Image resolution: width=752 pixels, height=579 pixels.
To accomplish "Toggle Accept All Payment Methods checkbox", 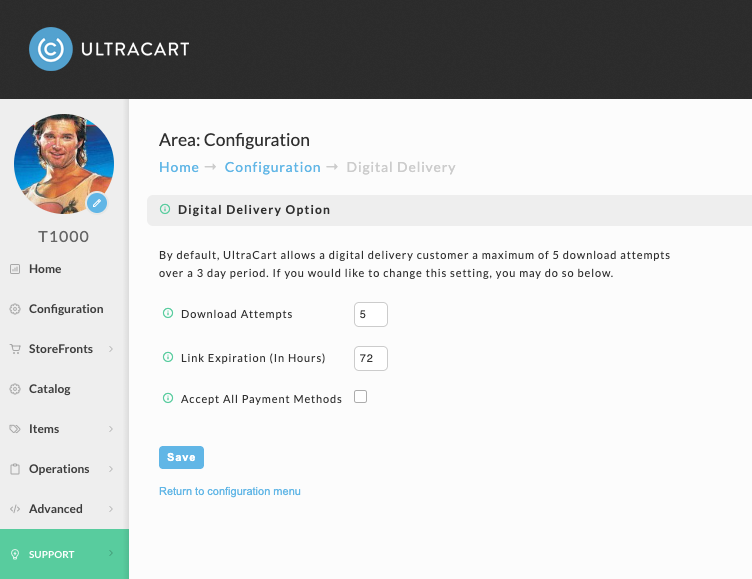I will pyautogui.click(x=361, y=397).
